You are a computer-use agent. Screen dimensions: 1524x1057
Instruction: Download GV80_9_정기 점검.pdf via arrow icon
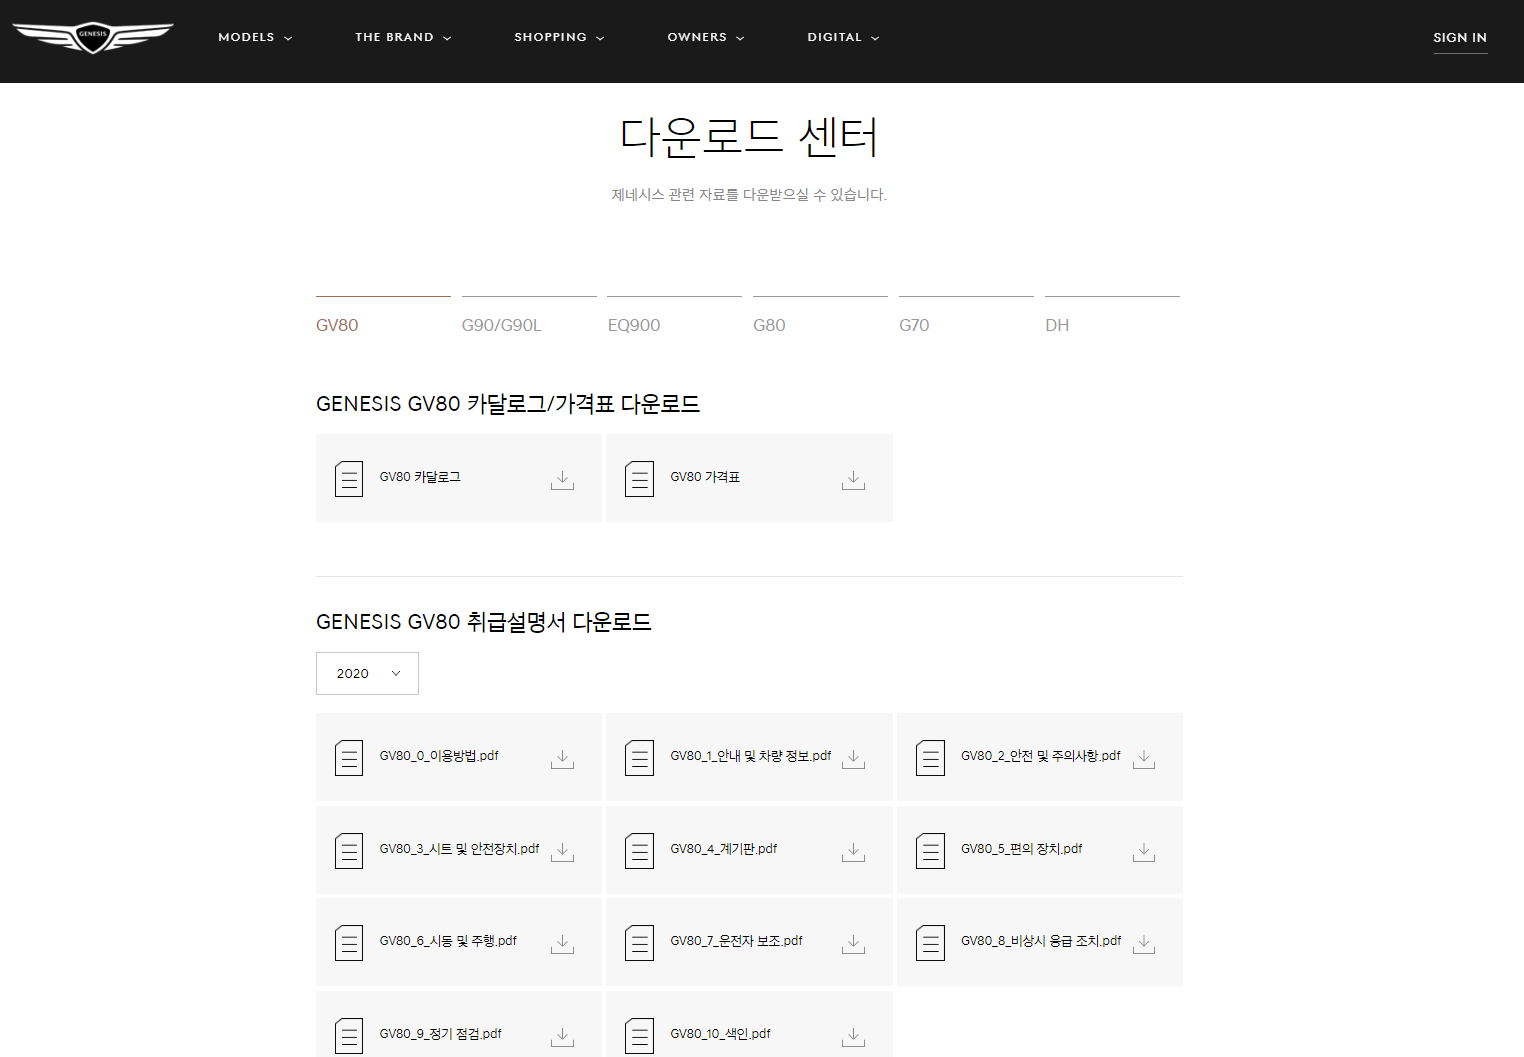click(x=562, y=1037)
